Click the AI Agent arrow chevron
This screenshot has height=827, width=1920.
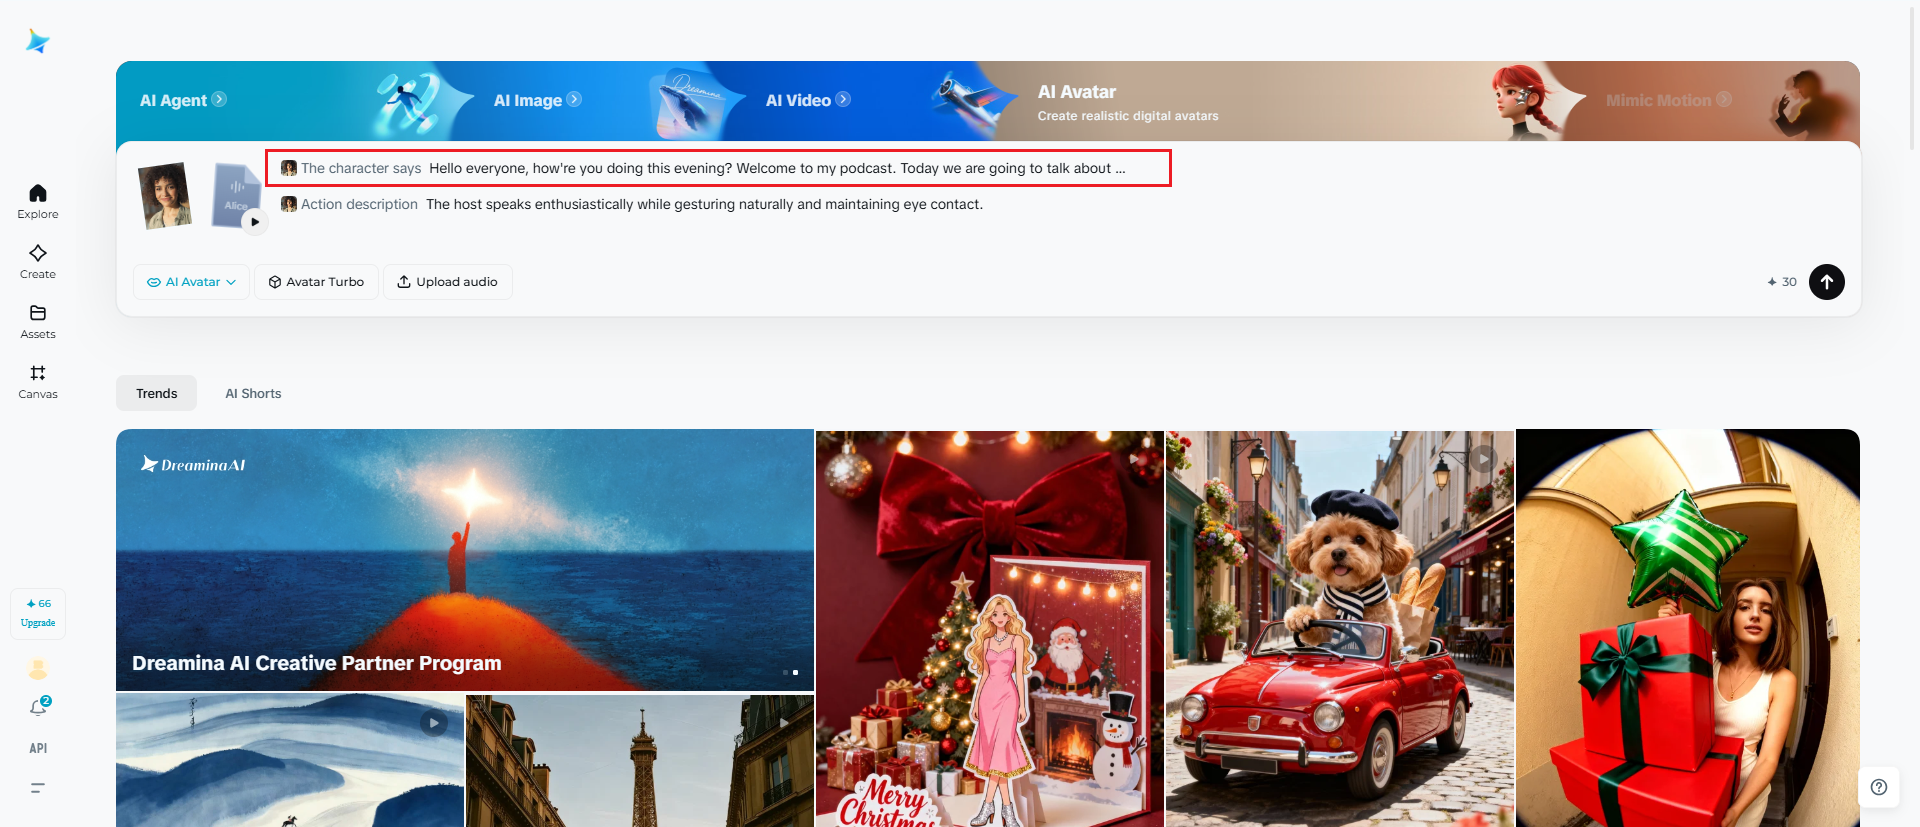click(219, 99)
